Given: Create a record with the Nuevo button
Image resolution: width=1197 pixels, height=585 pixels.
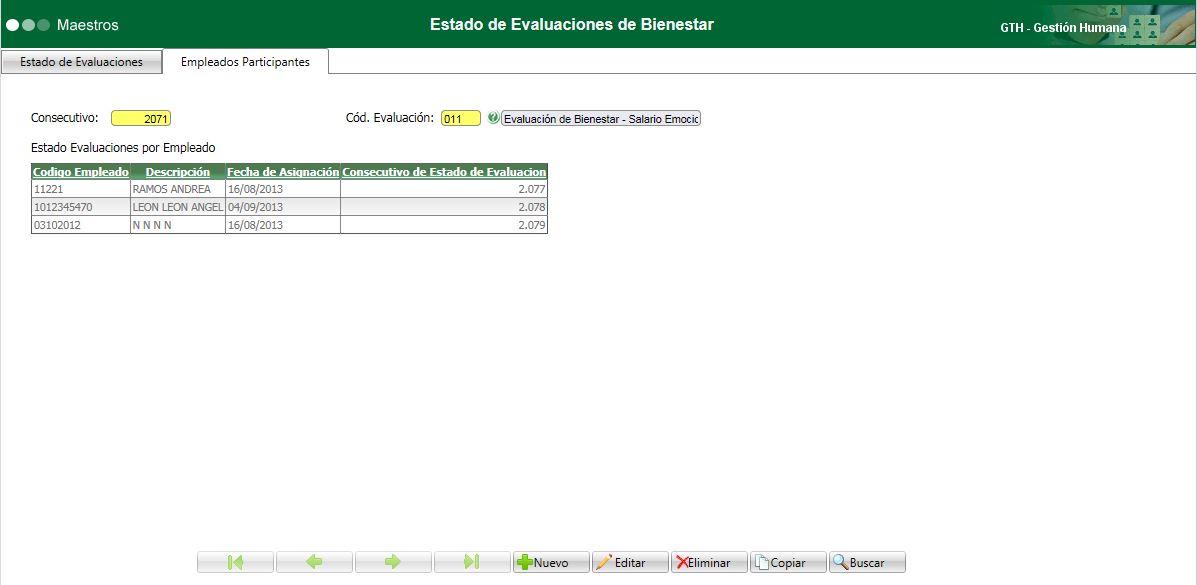Looking at the screenshot, I should click(551, 561).
